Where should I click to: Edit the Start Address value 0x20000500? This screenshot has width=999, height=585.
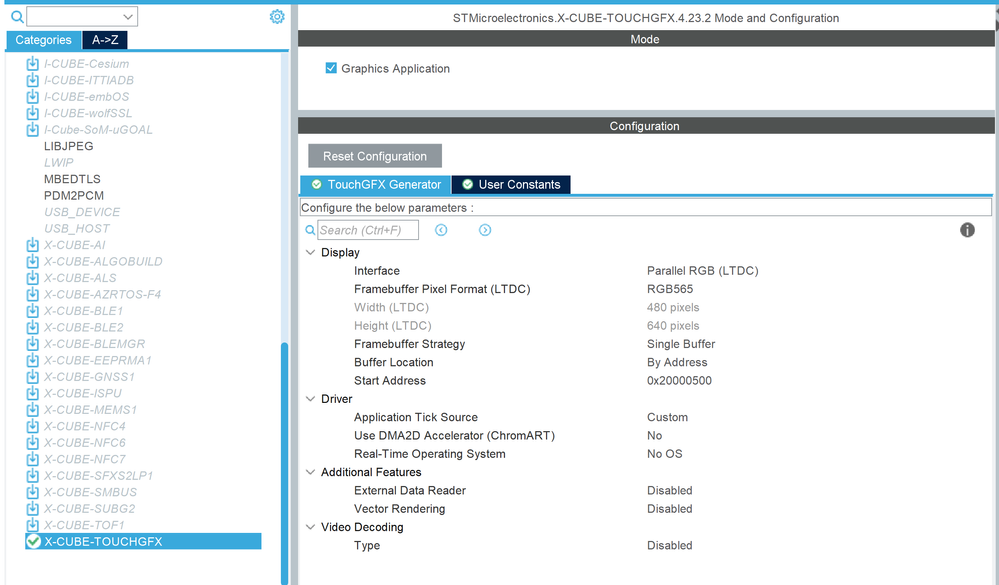tap(679, 381)
